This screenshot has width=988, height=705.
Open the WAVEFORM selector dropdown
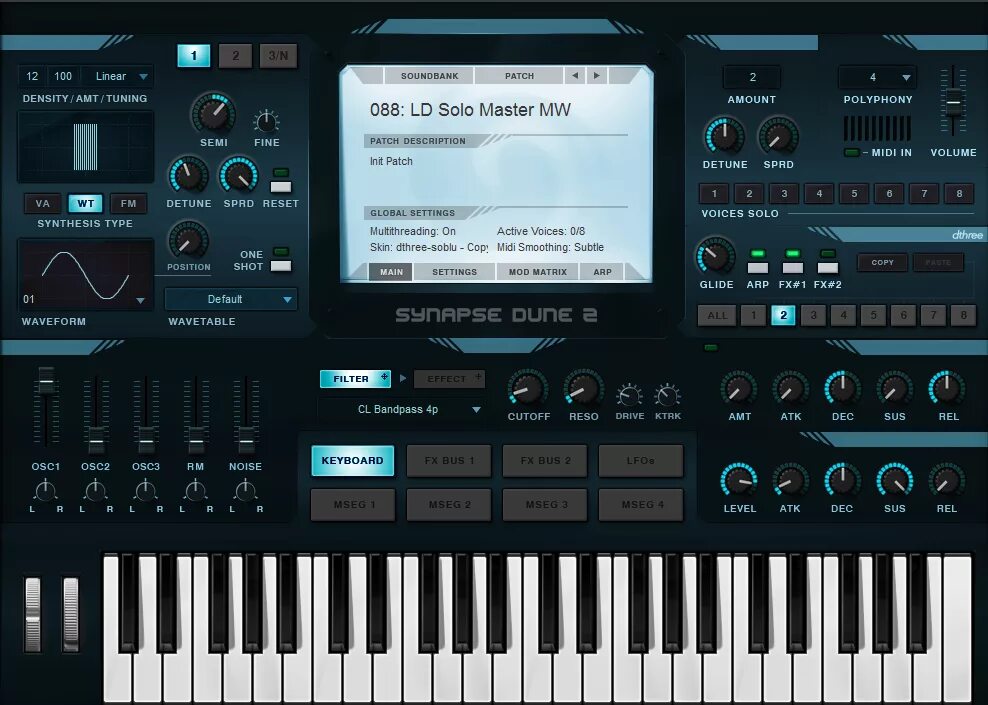tap(141, 301)
